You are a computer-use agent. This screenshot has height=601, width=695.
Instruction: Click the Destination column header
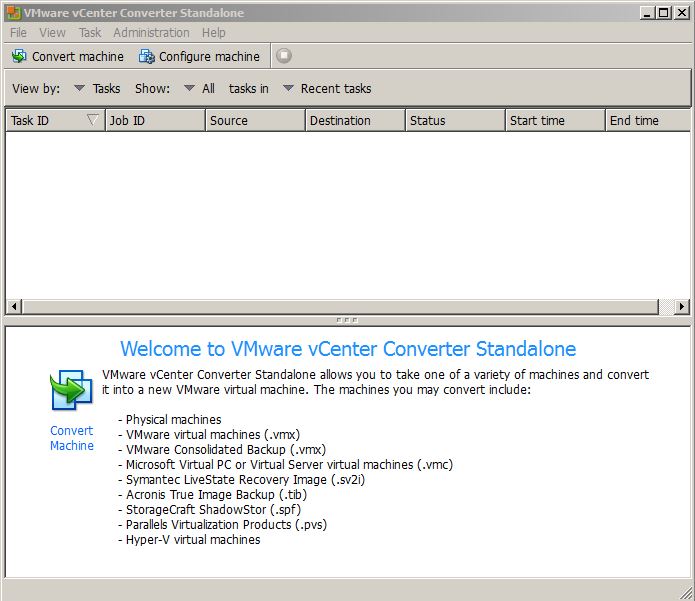pyautogui.click(x=355, y=121)
